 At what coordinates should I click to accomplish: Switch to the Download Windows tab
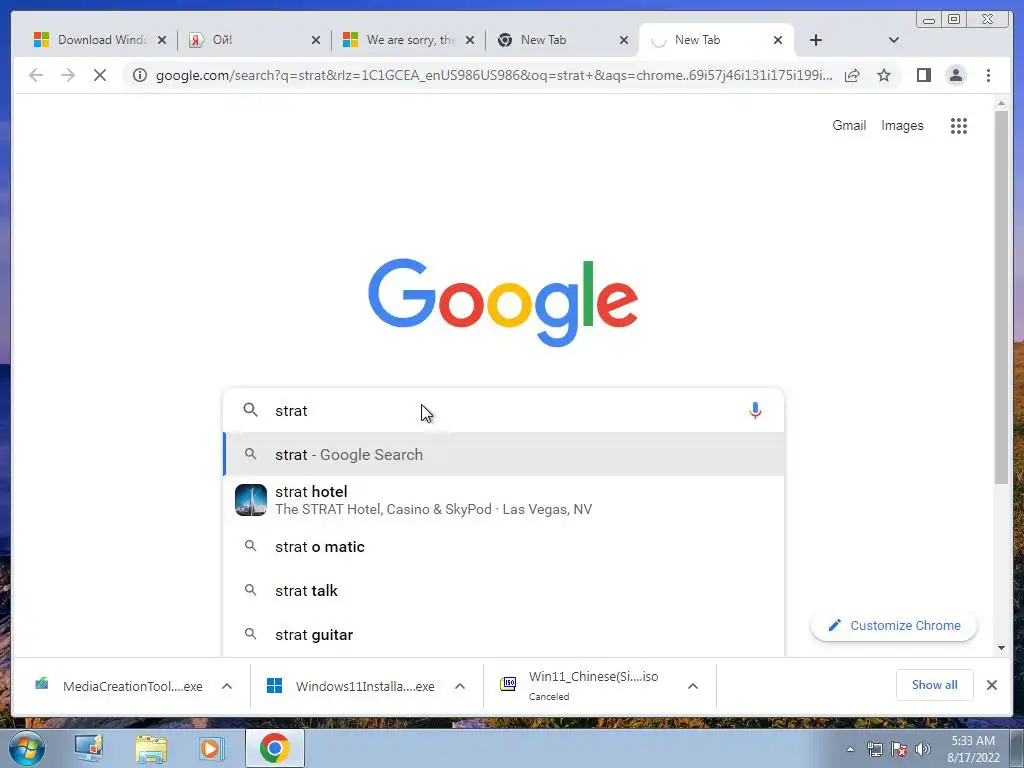click(x=91, y=40)
